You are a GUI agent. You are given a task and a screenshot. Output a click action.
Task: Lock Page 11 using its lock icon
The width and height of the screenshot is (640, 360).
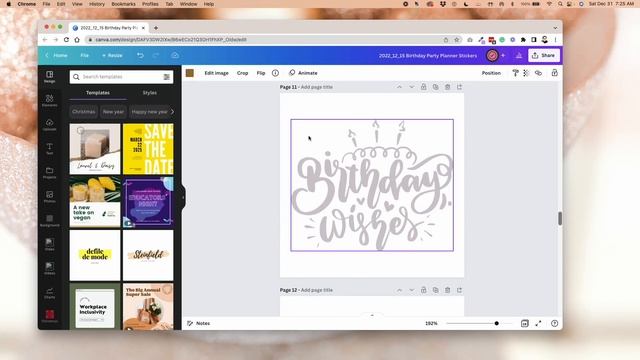coord(424,87)
